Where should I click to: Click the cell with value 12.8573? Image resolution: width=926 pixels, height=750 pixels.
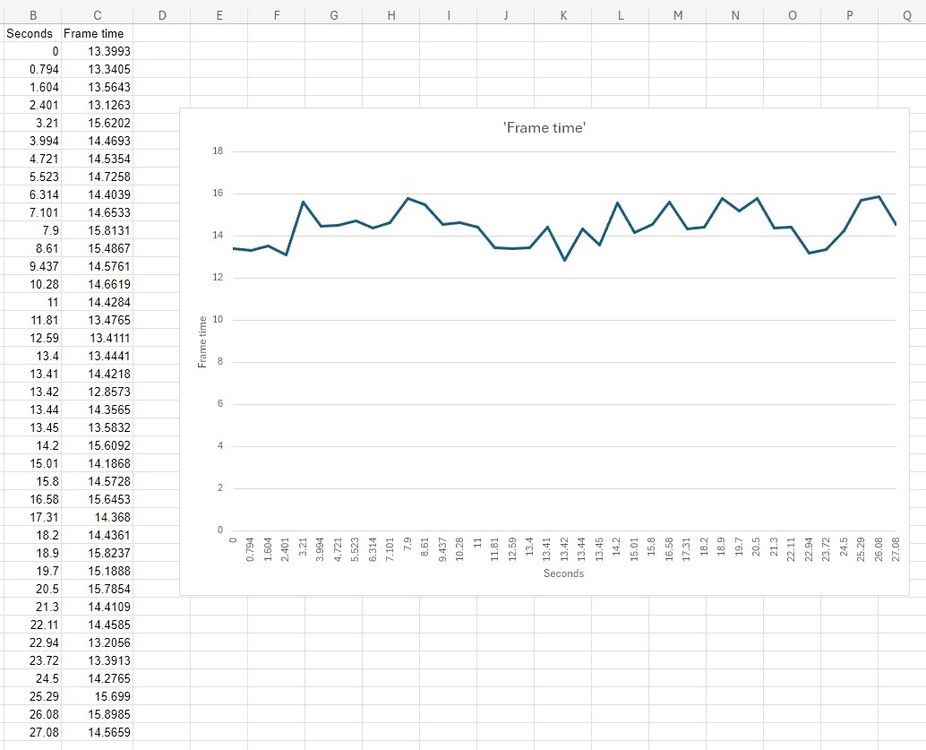(96, 392)
